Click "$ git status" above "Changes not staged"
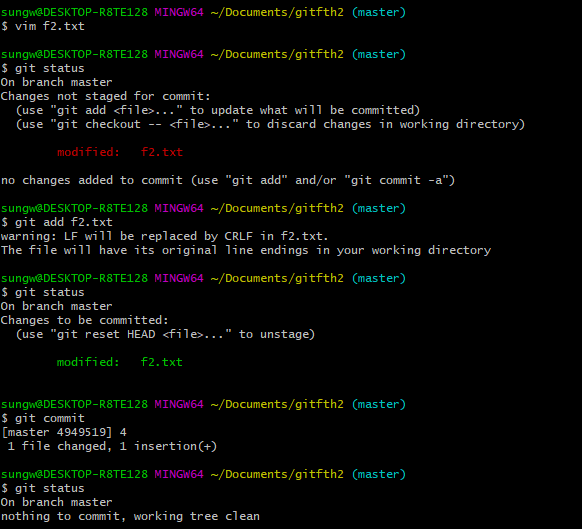 tap(43, 68)
